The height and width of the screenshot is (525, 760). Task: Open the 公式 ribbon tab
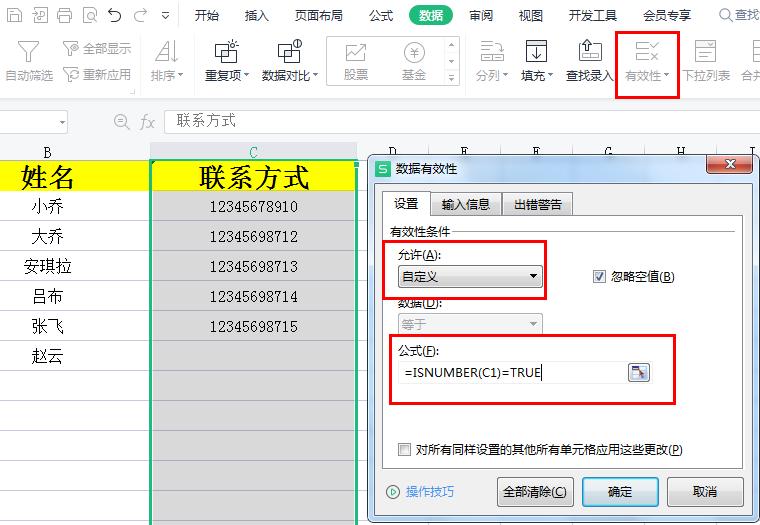click(381, 16)
